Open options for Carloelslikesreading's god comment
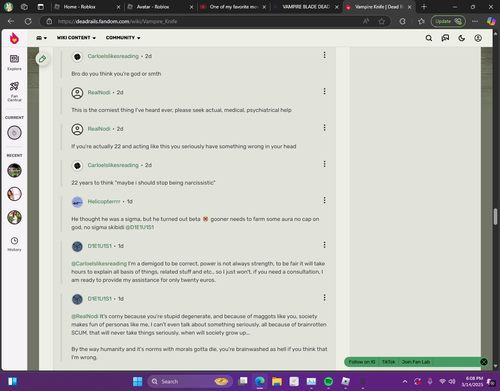The height and width of the screenshot is (391, 500). pos(324,55)
